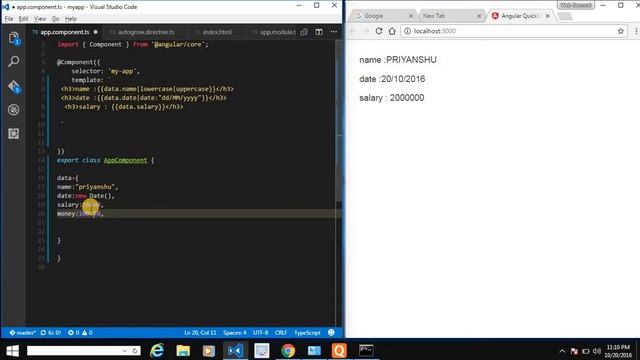Click the Ln 20, Col 11 cursor position indicator
This screenshot has height=360, width=640.
[x=200, y=333]
